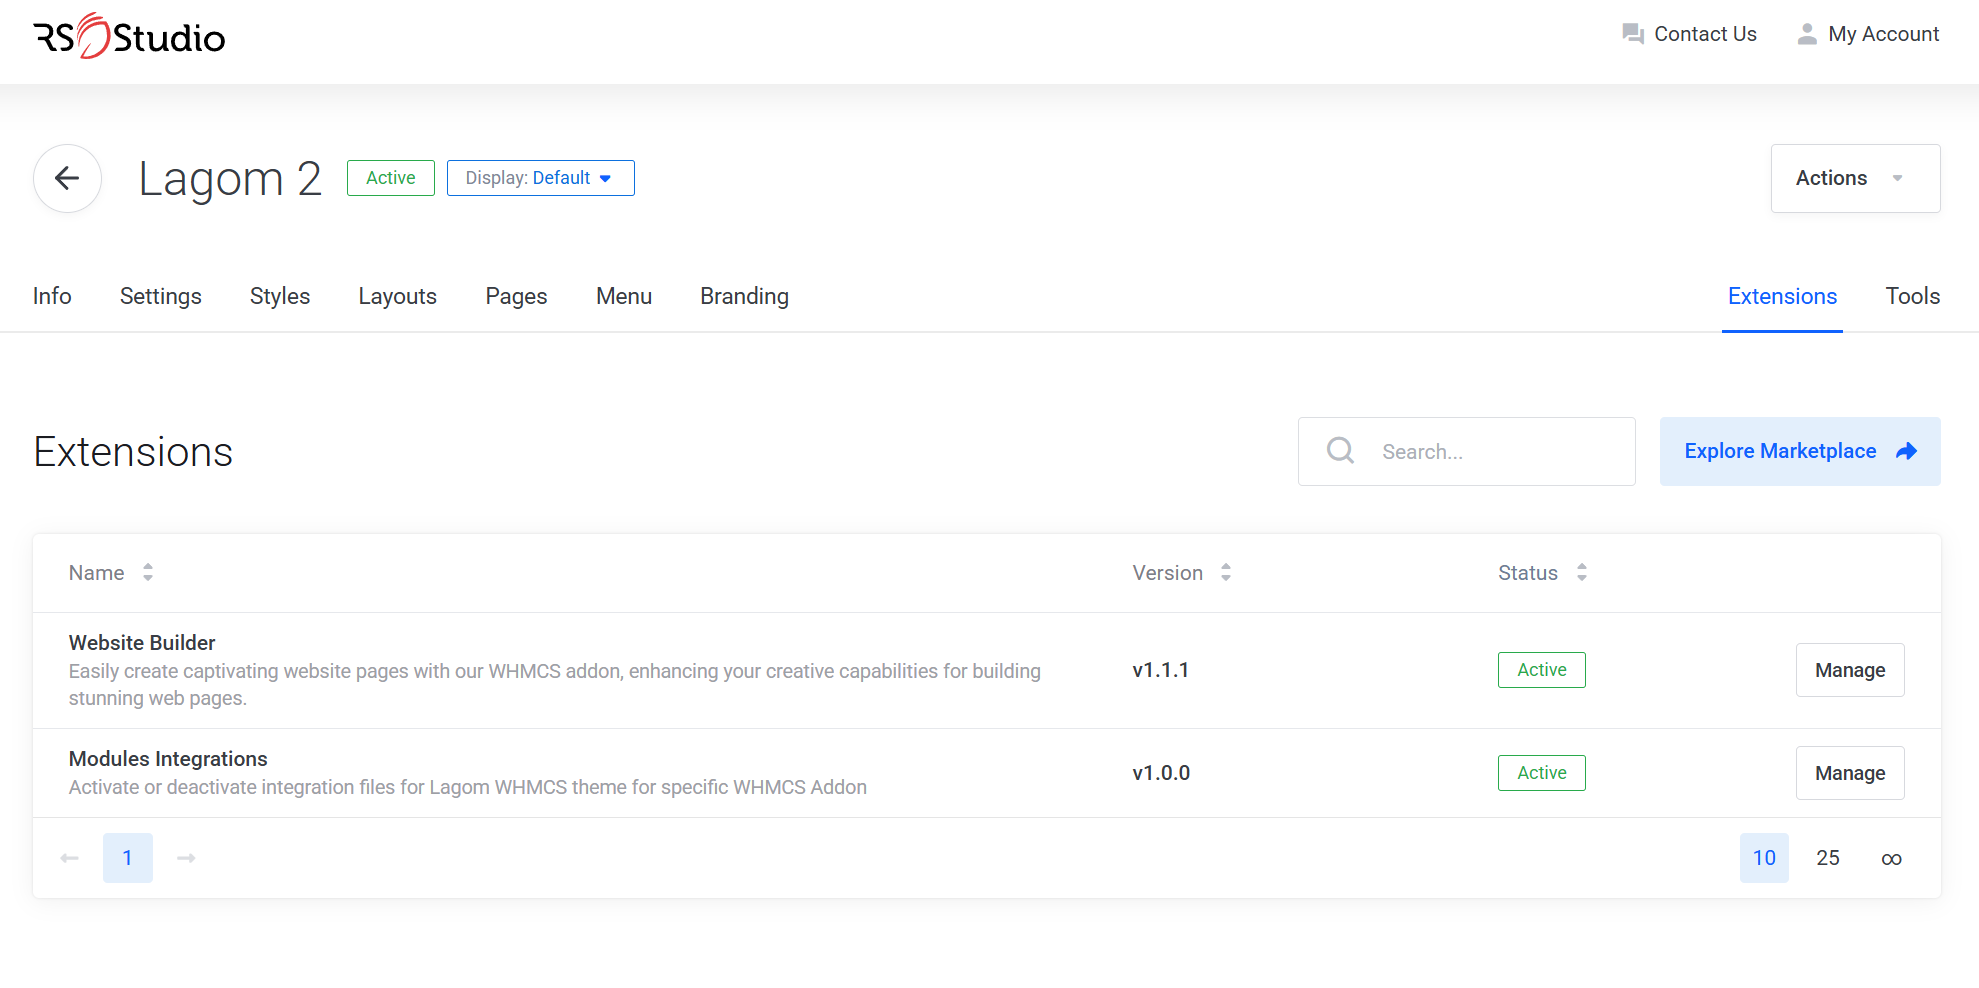Go to previous page arrow
The image size is (1979, 988).
click(69, 858)
